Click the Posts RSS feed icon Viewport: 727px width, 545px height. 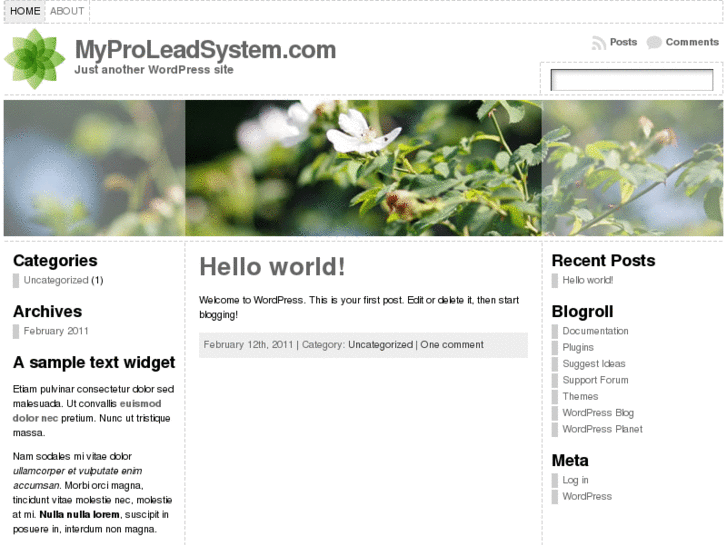click(599, 43)
